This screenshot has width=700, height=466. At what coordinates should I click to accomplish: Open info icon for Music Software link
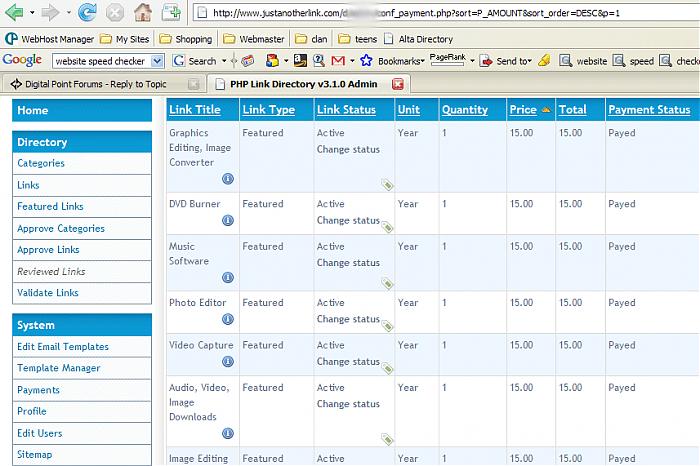pyautogui.click(x=228, y=278)
